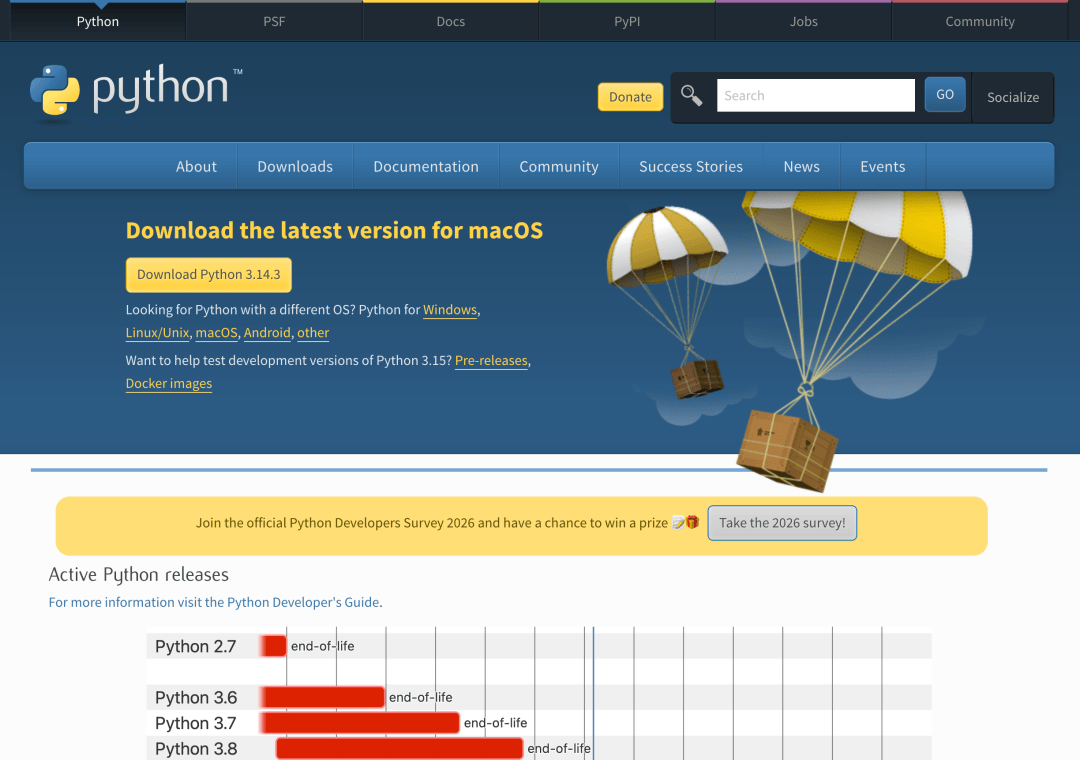1080x760 pixels.
Task: Click the 'Python 3.6' chart label
Action: click(196, 697)
